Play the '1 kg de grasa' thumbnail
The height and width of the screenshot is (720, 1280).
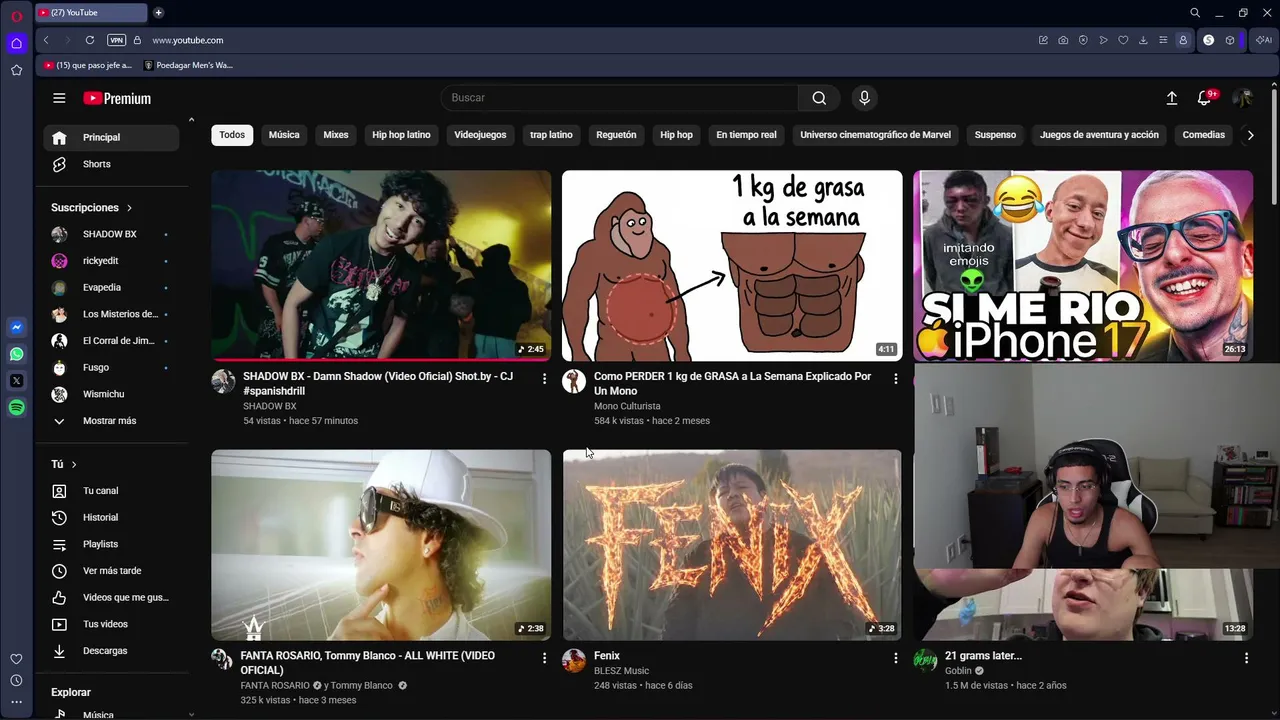(732, 266)
